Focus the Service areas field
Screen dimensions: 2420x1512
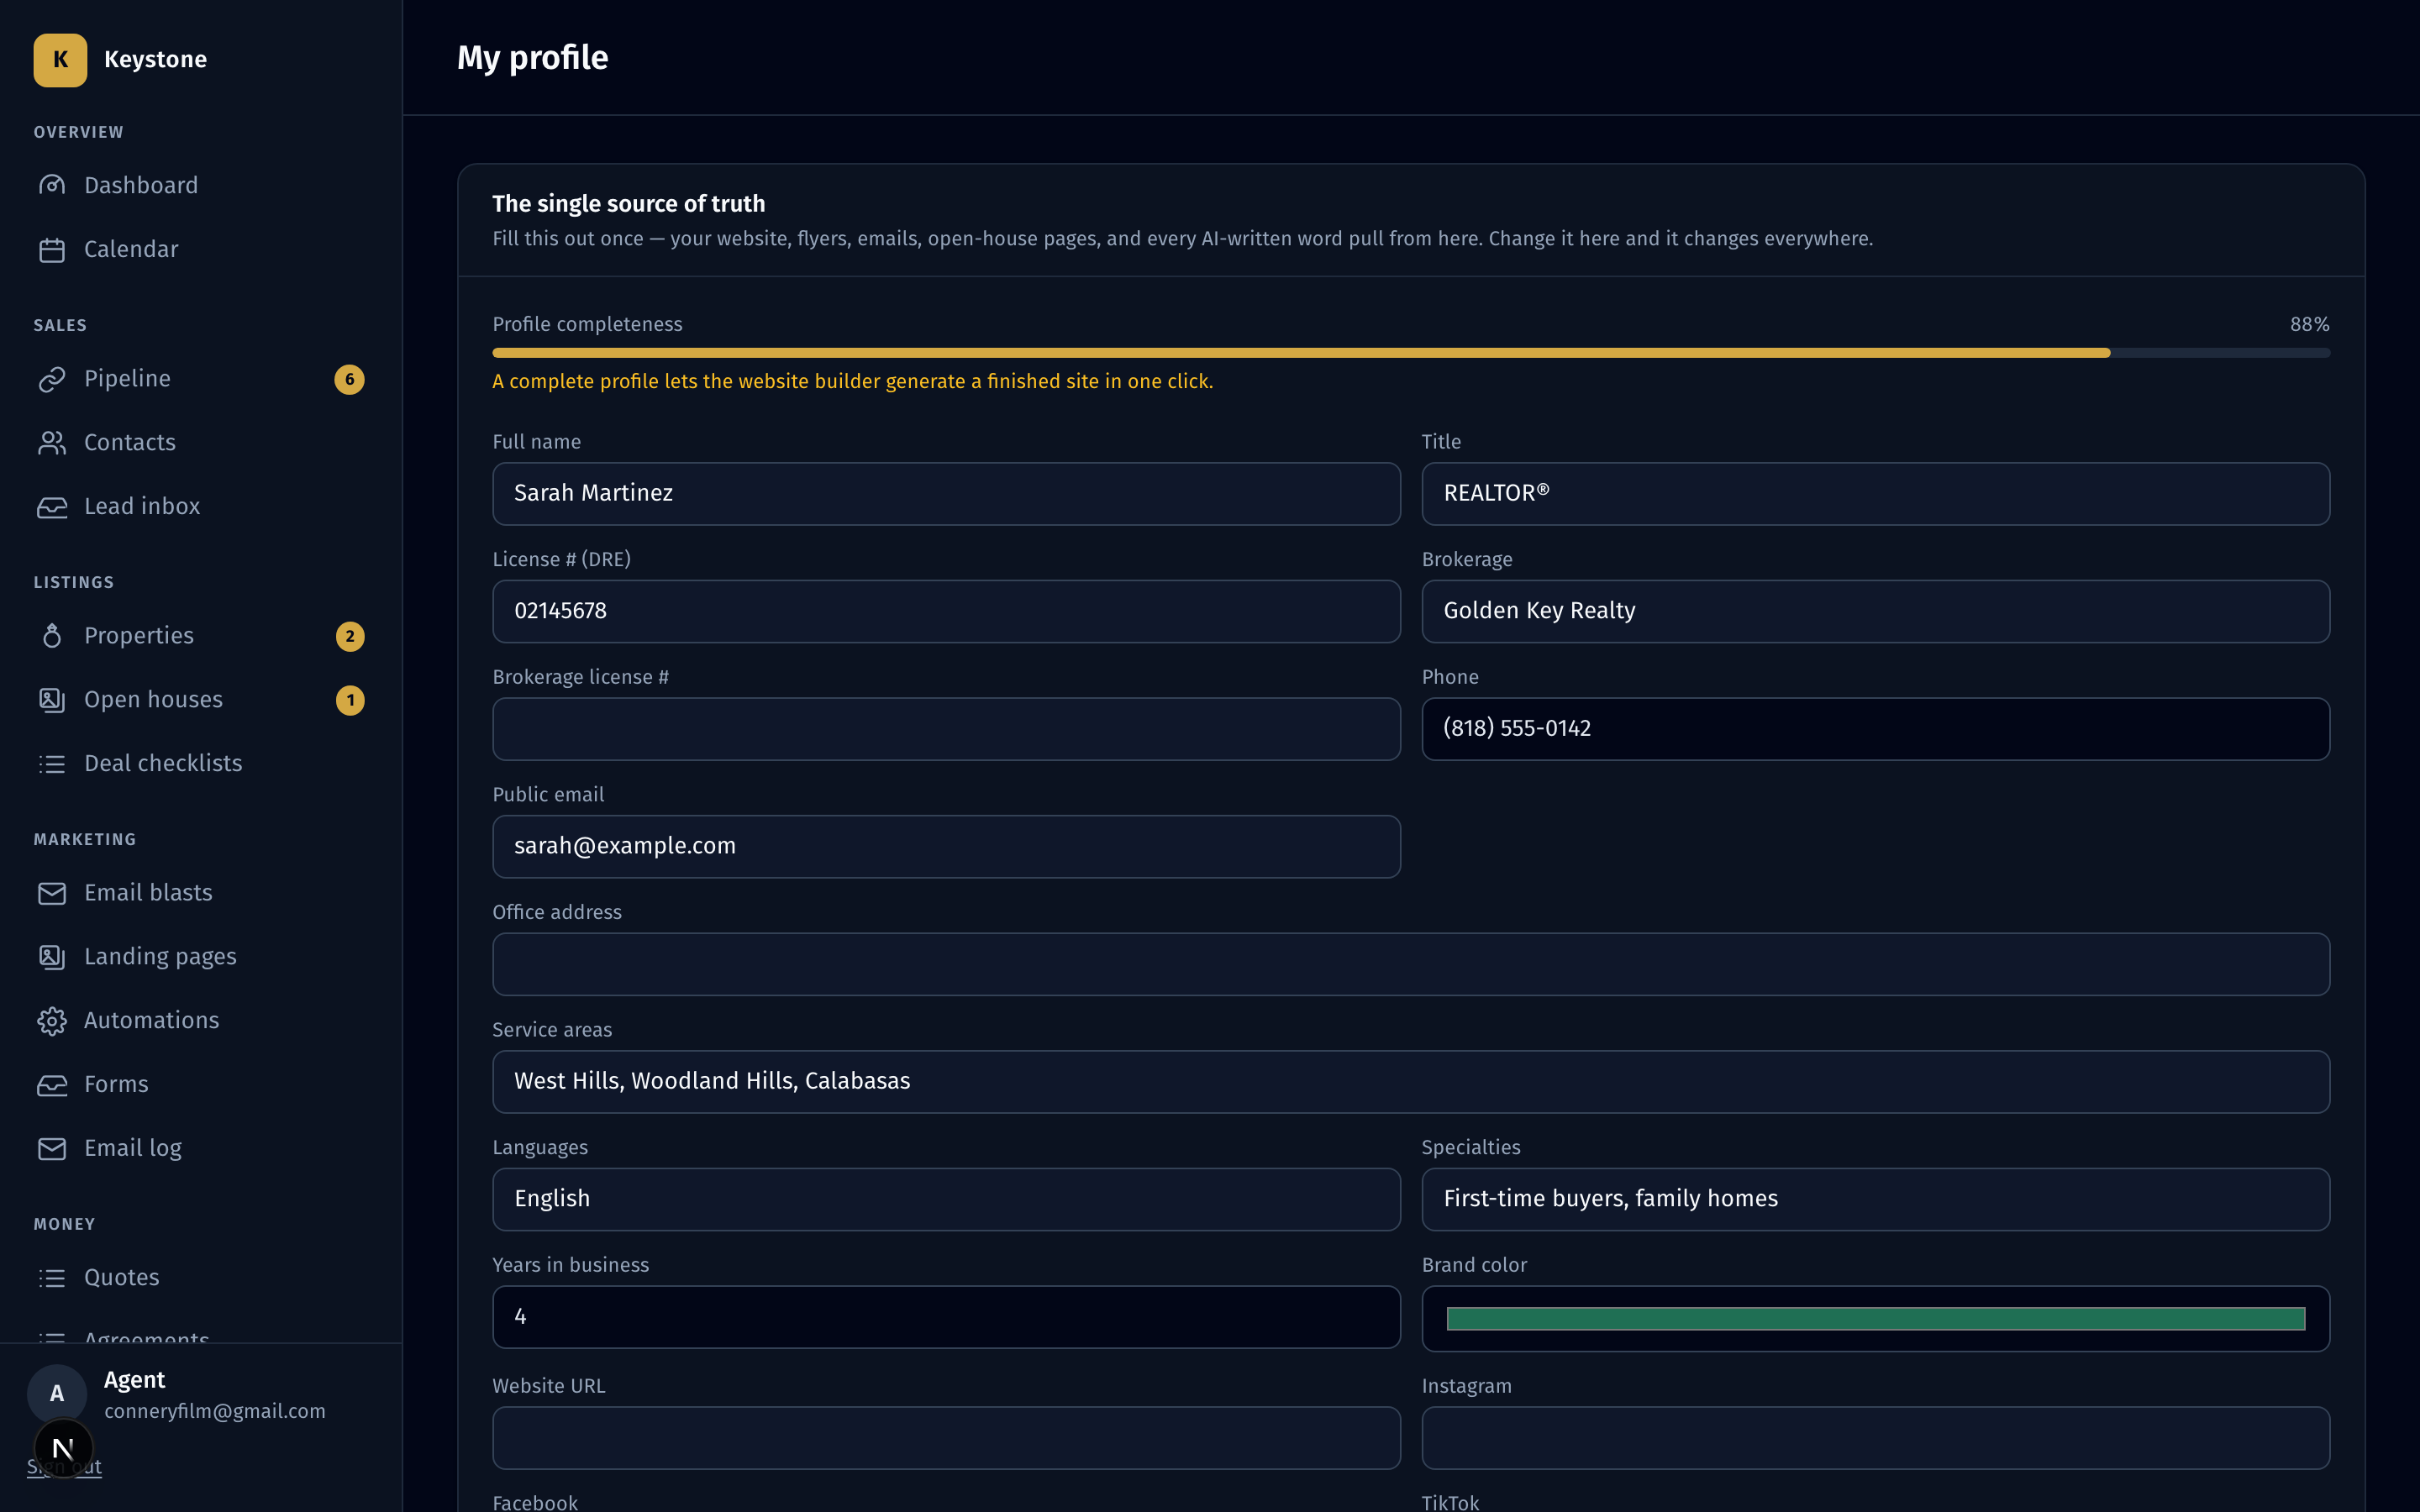(1411, 1082)
